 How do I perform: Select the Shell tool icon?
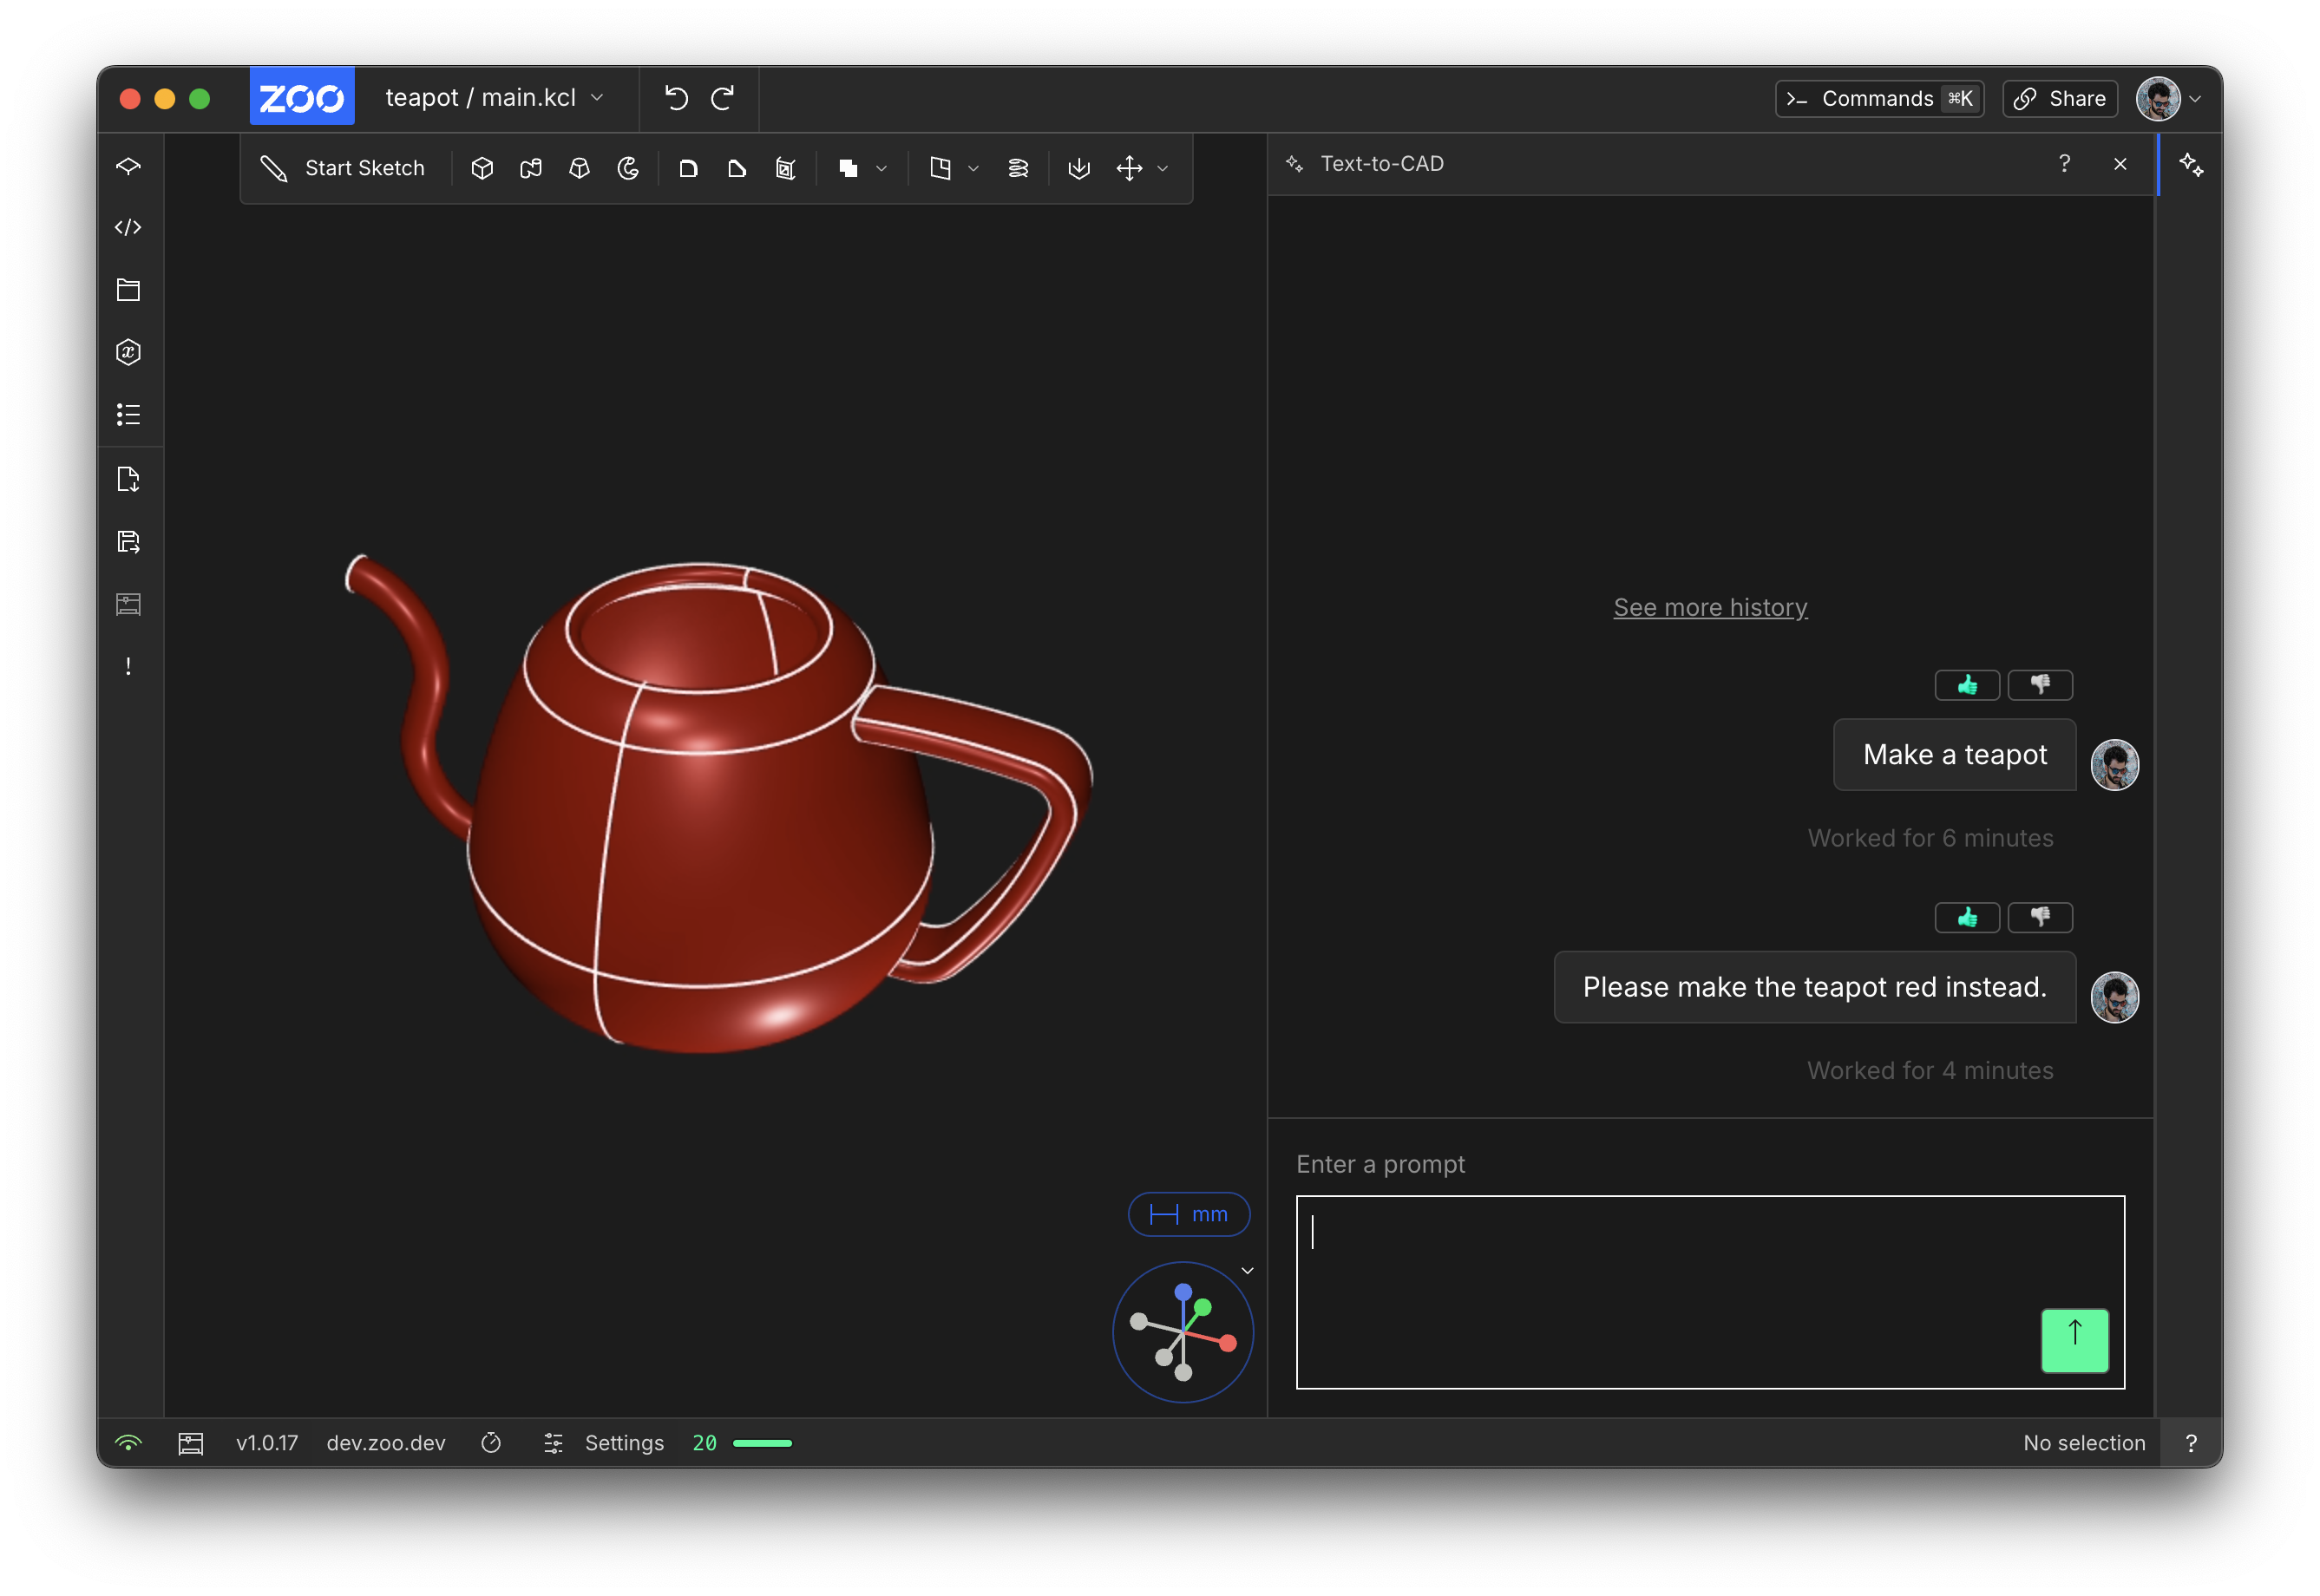[786, 168]
